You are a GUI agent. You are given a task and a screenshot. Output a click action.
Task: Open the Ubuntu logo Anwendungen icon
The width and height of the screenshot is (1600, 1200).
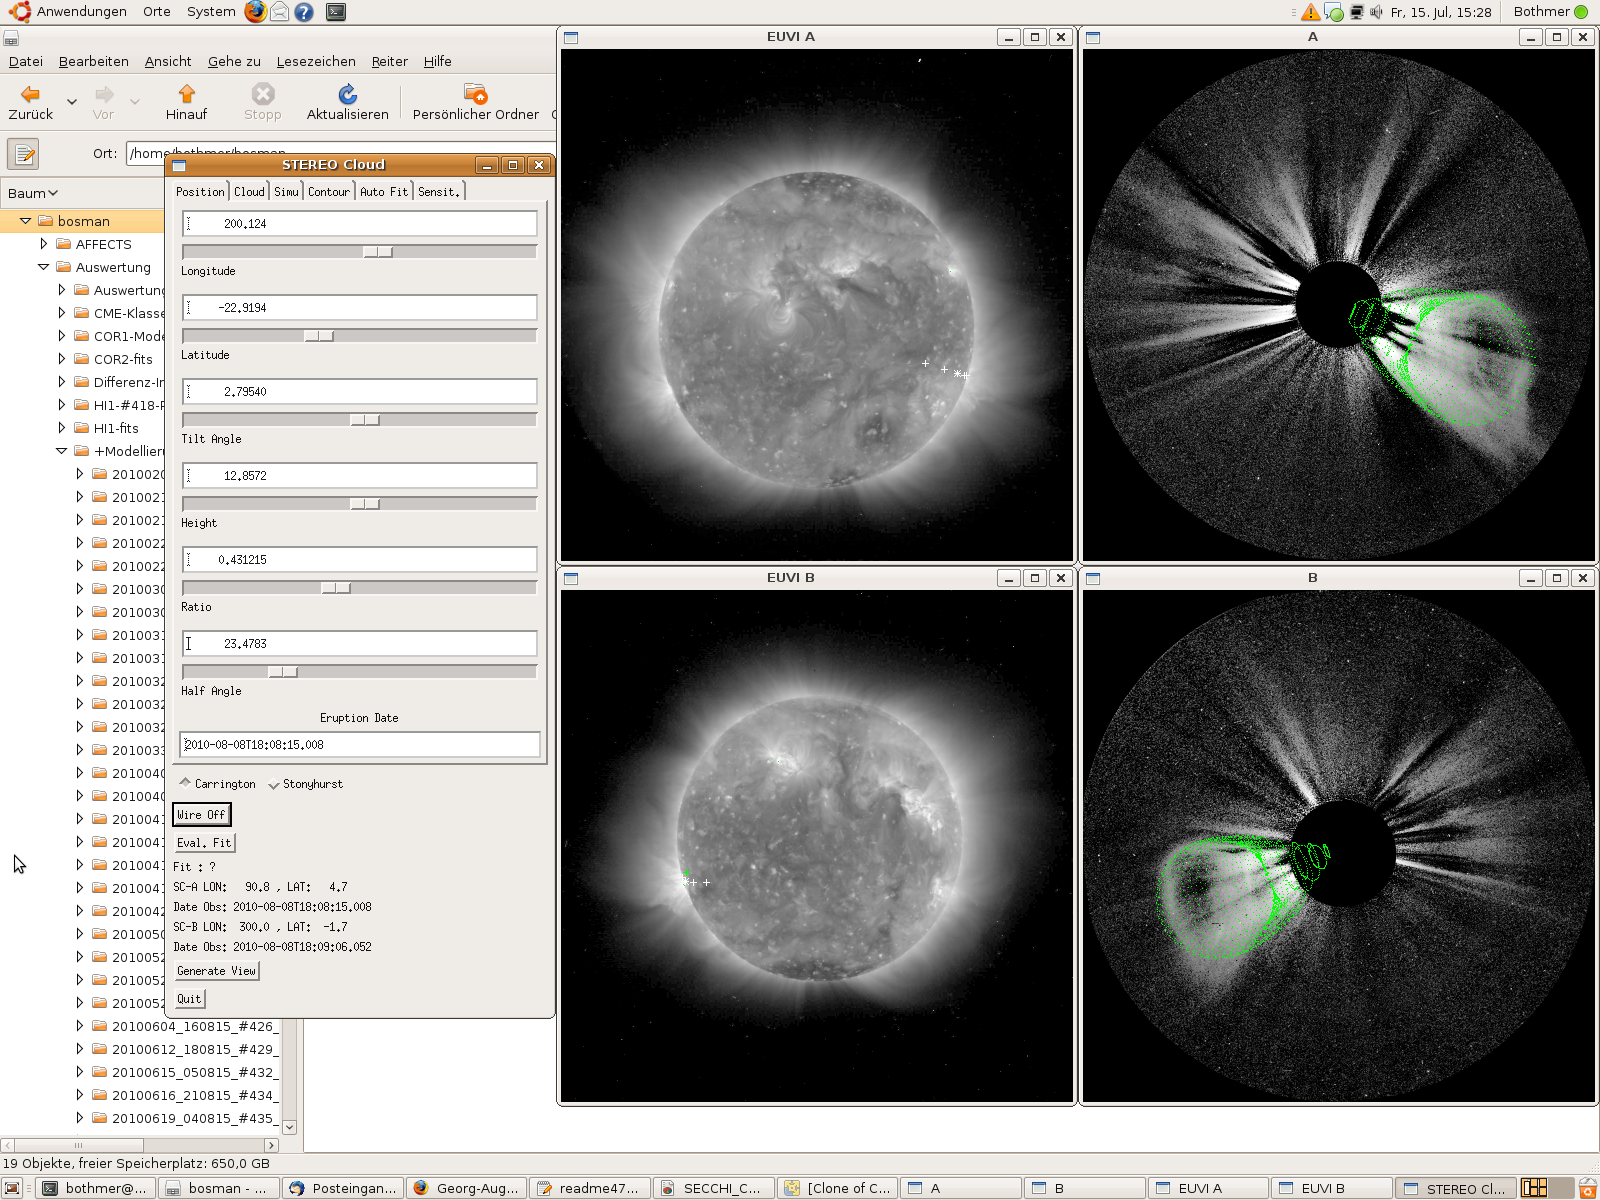[x=20, y=12]
